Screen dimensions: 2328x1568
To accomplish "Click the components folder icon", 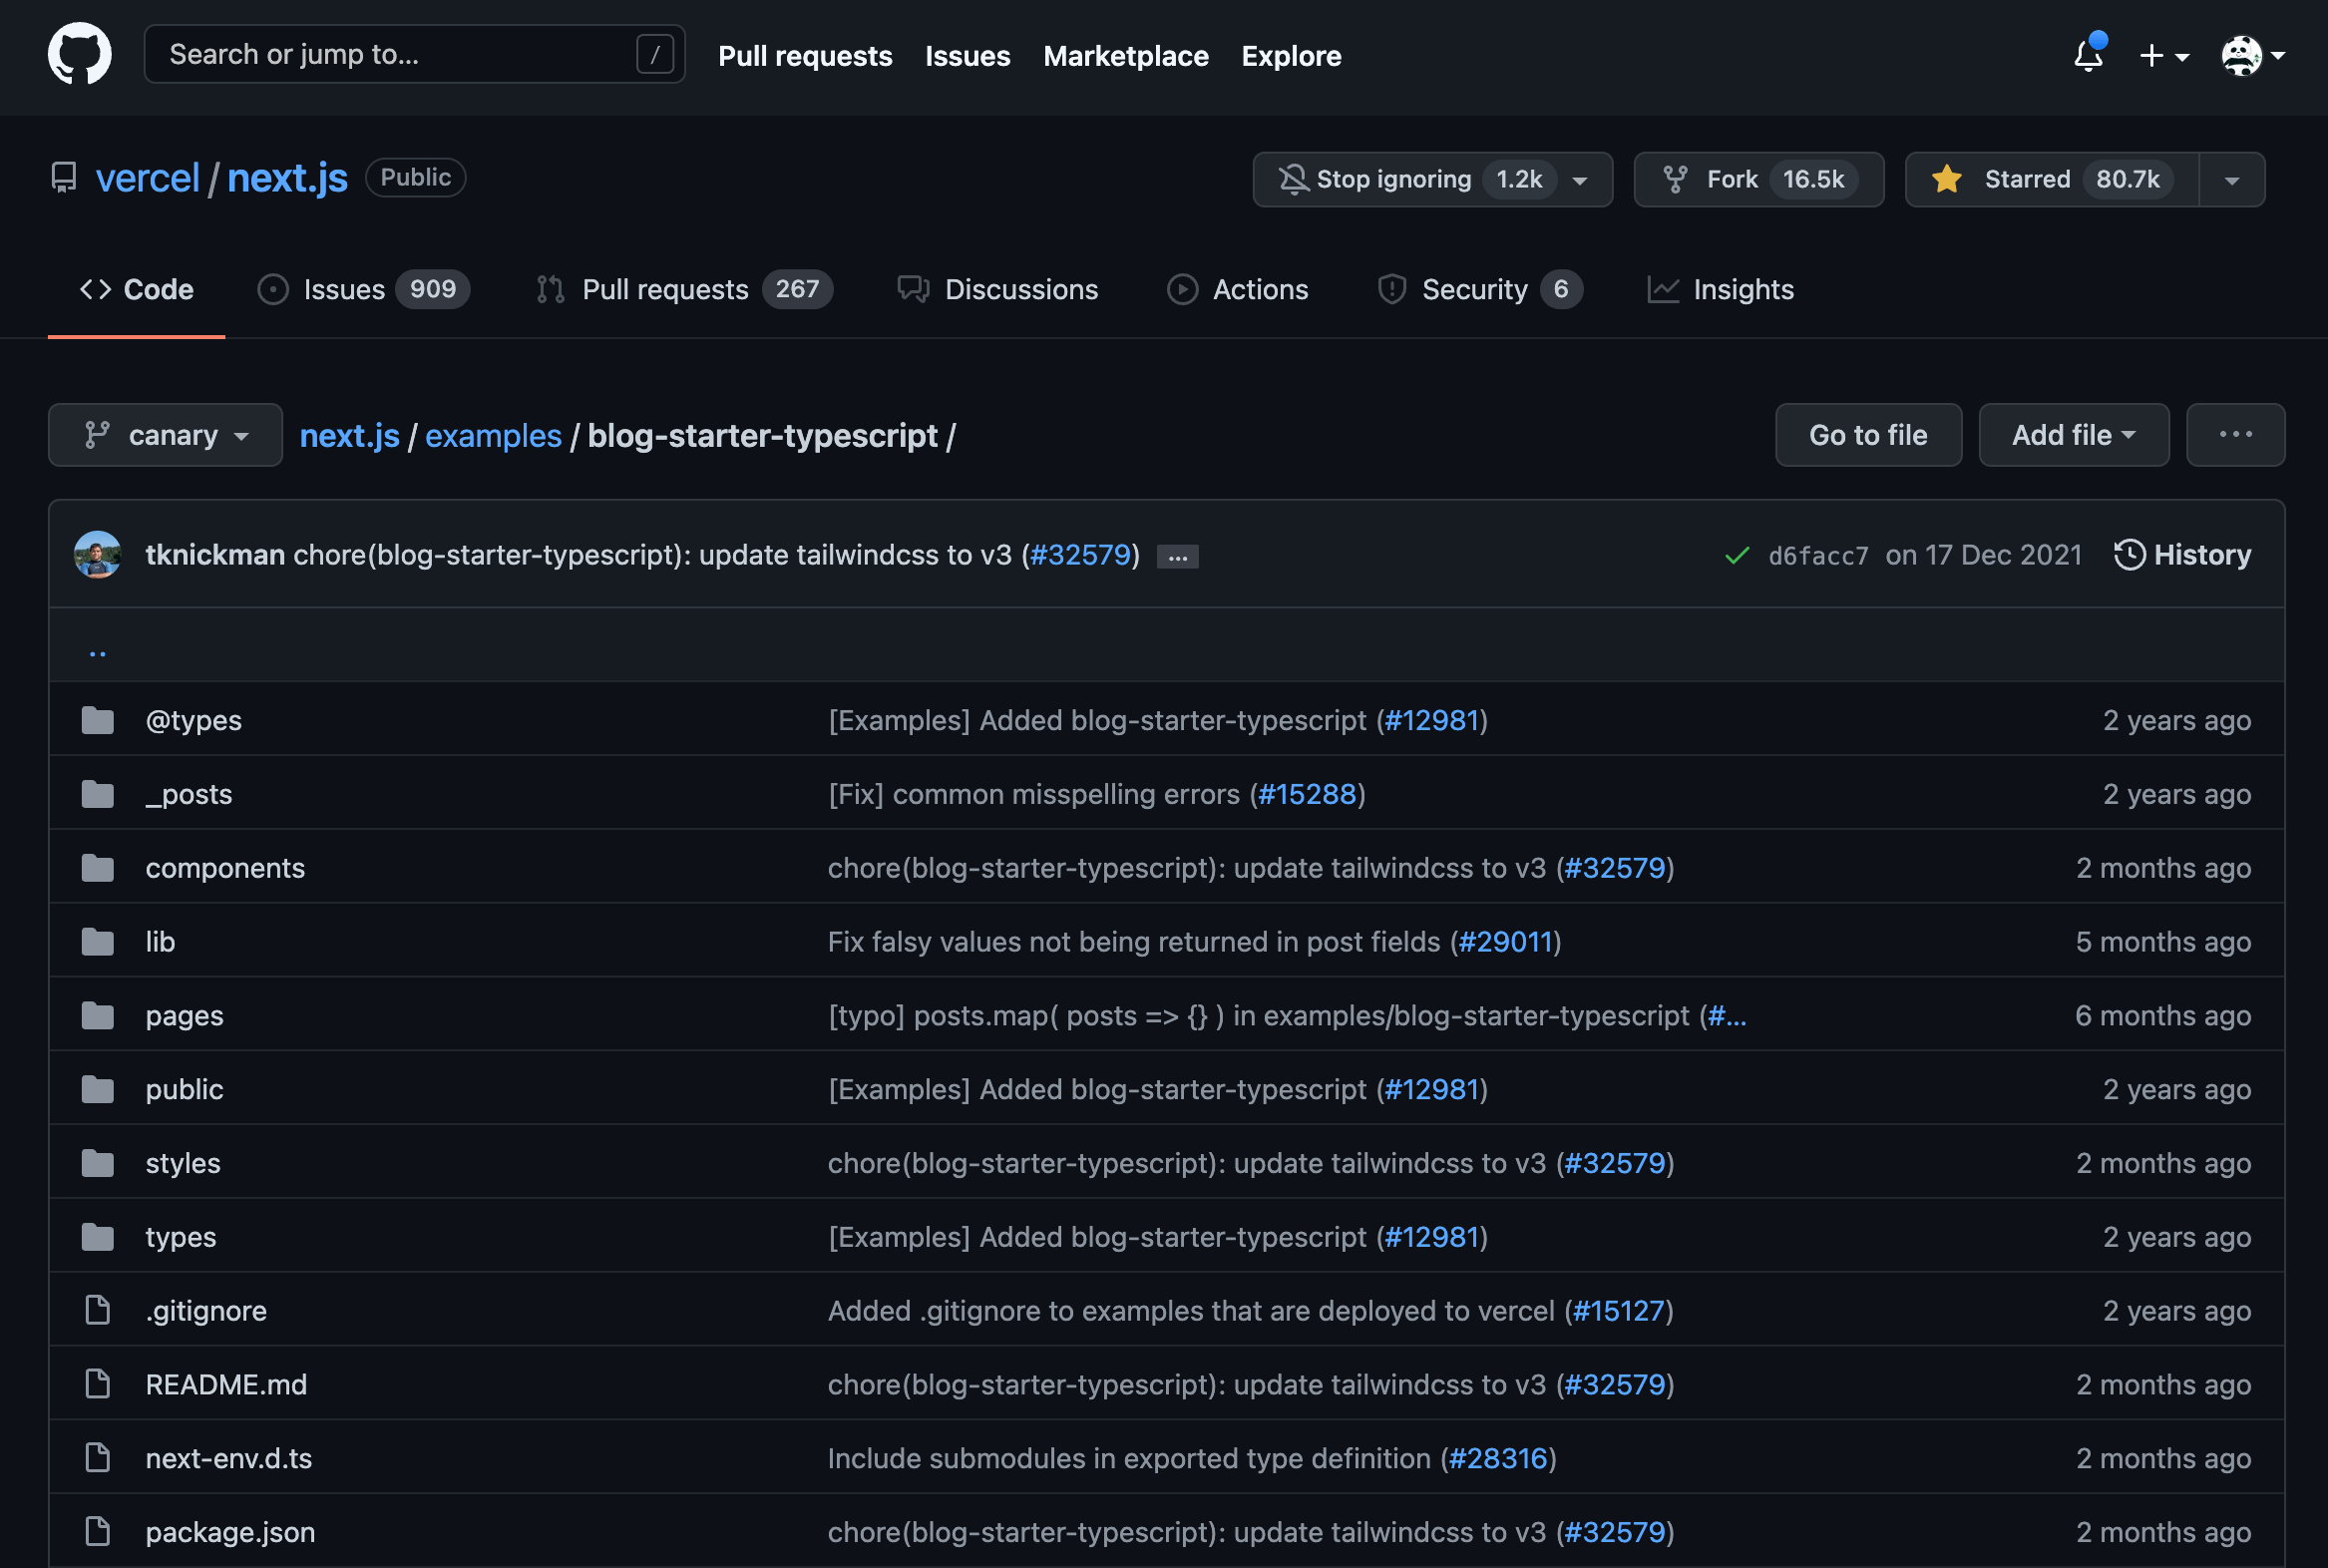I will click(98, 868).
